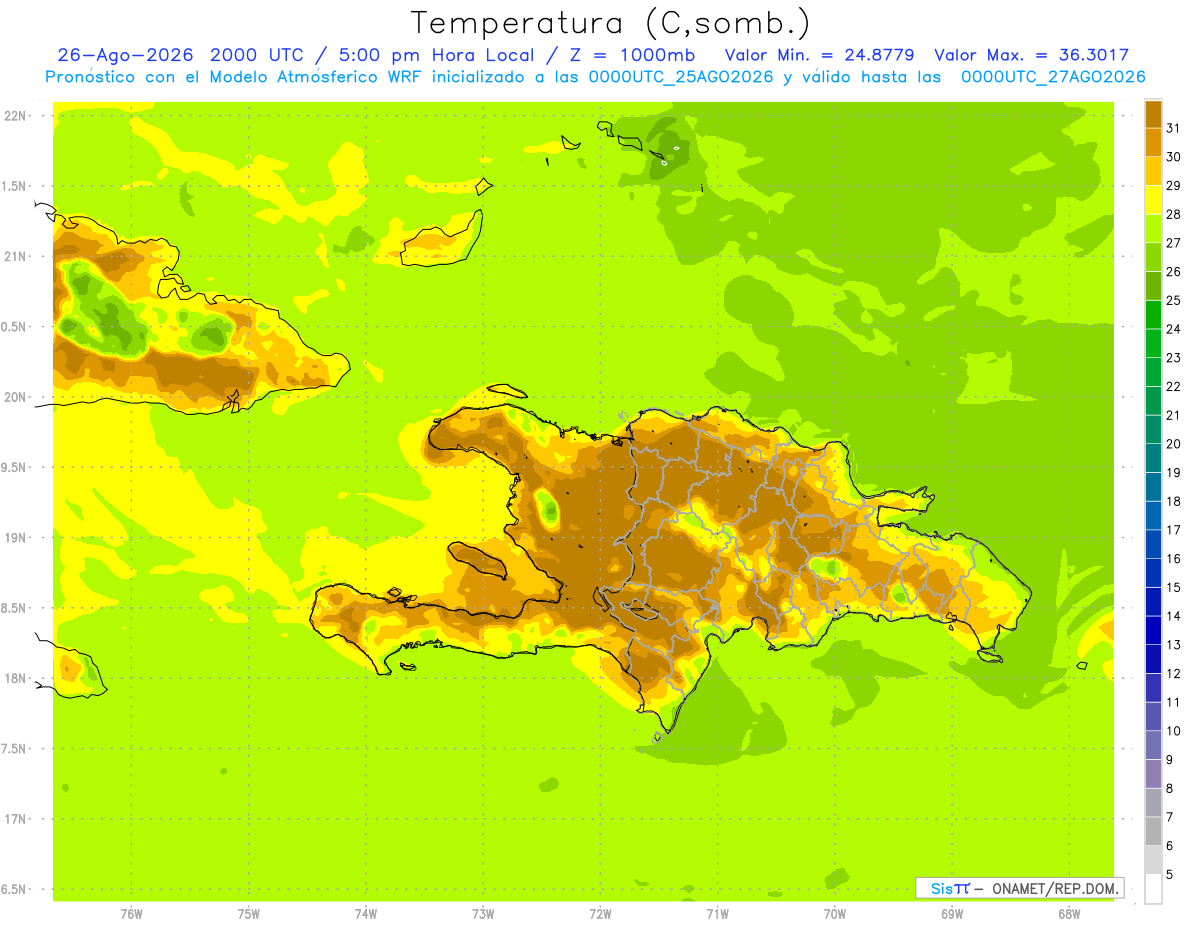The height and width of the screenshot is (927, 1200).
Task: Select the "Z = 1000mb" level text
Action: pyautogui.click(x=632, y=55)
